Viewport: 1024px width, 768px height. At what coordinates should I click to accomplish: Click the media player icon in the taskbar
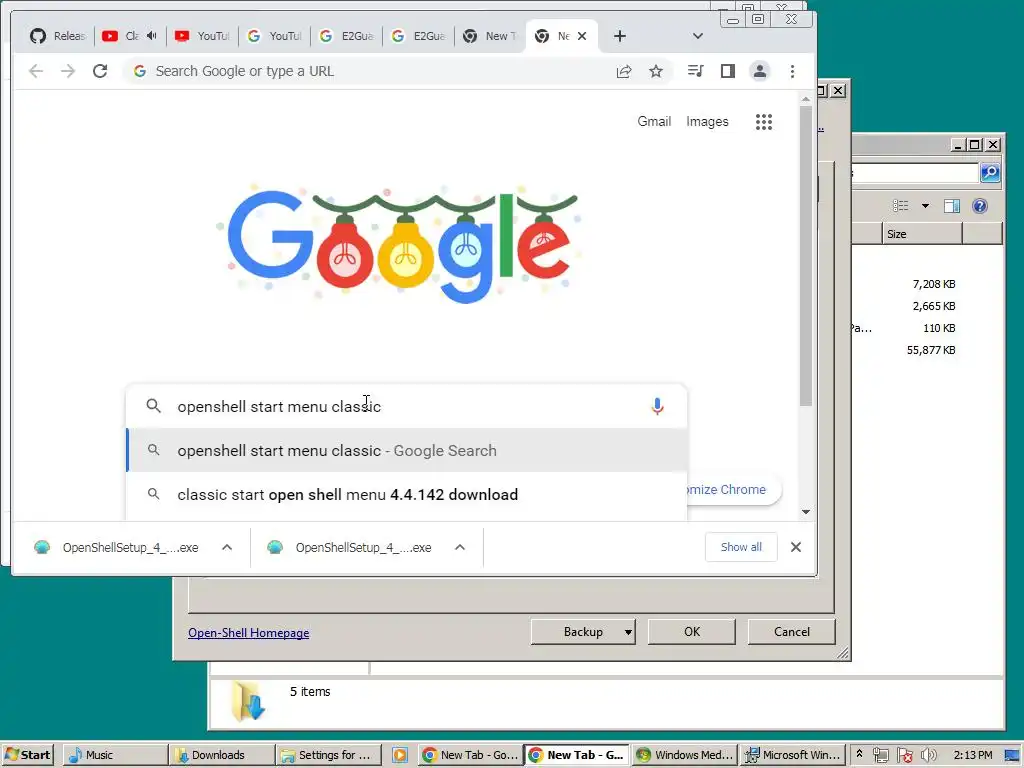click(x=400, y=755)
